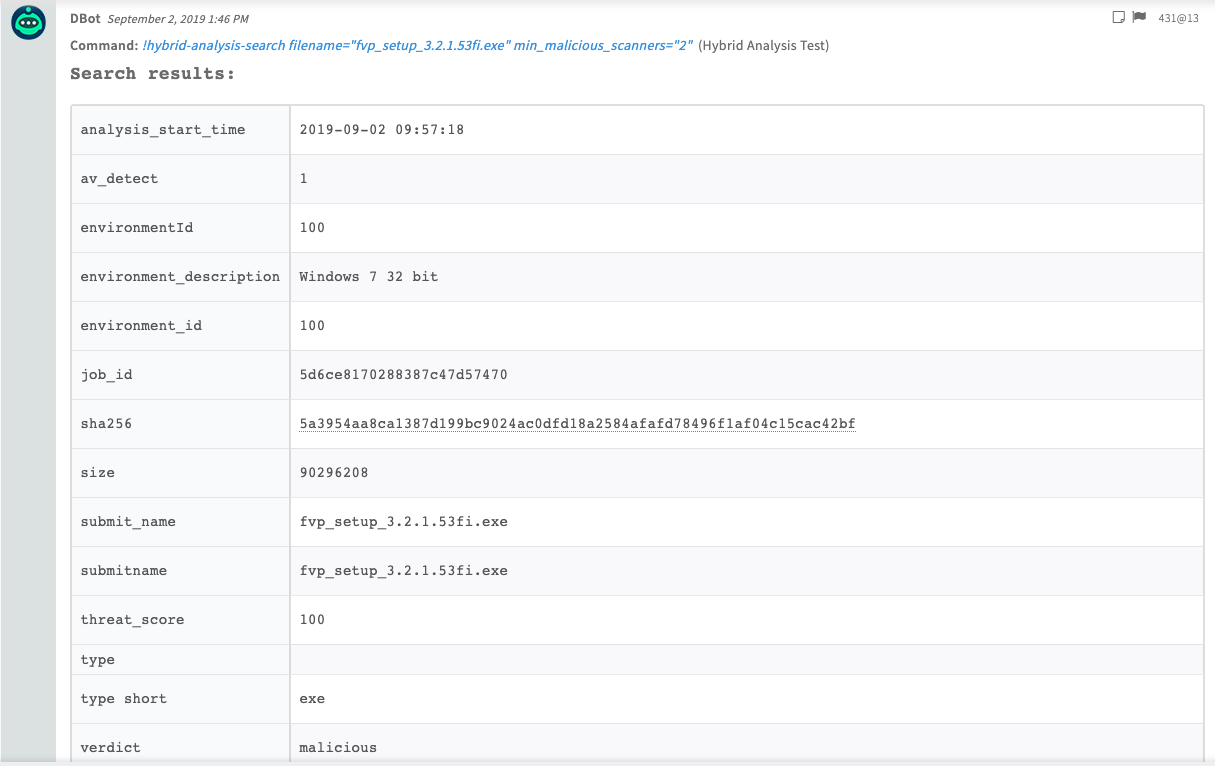
Task: Click the DBot sender name
Action: click(85, 19)
